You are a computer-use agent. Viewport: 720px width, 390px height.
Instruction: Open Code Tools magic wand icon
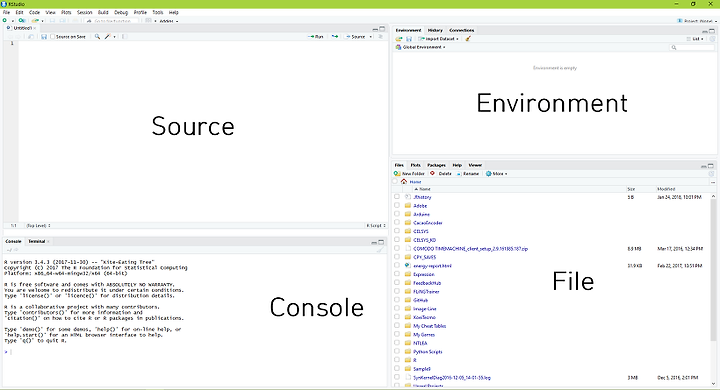(107, 37)
